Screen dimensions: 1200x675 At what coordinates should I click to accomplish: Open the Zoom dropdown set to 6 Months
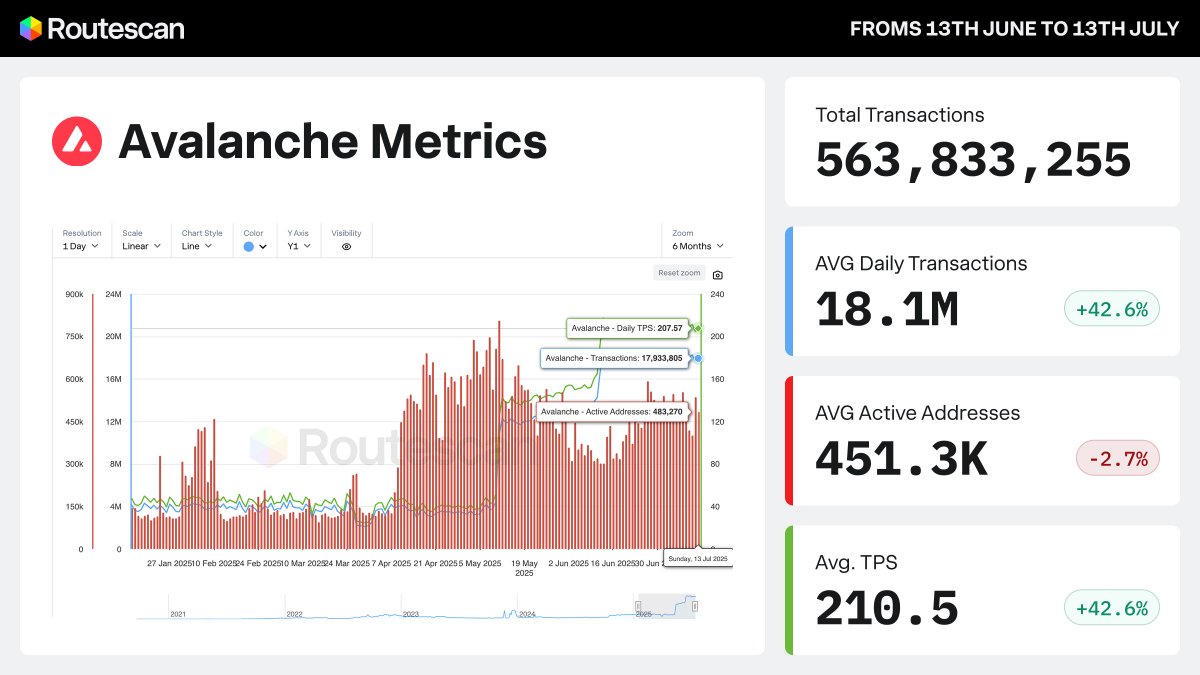point(698,246)
